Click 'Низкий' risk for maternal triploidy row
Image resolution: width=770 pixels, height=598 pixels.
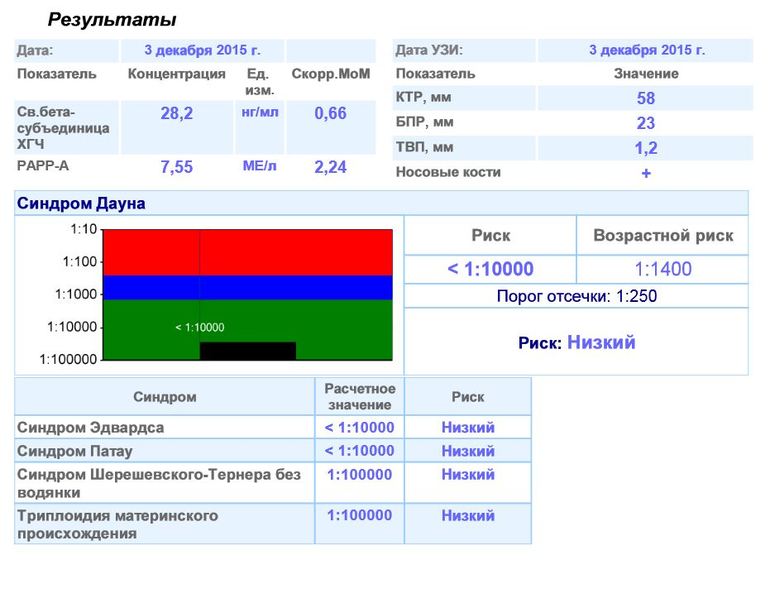click(x=468, y=516)
